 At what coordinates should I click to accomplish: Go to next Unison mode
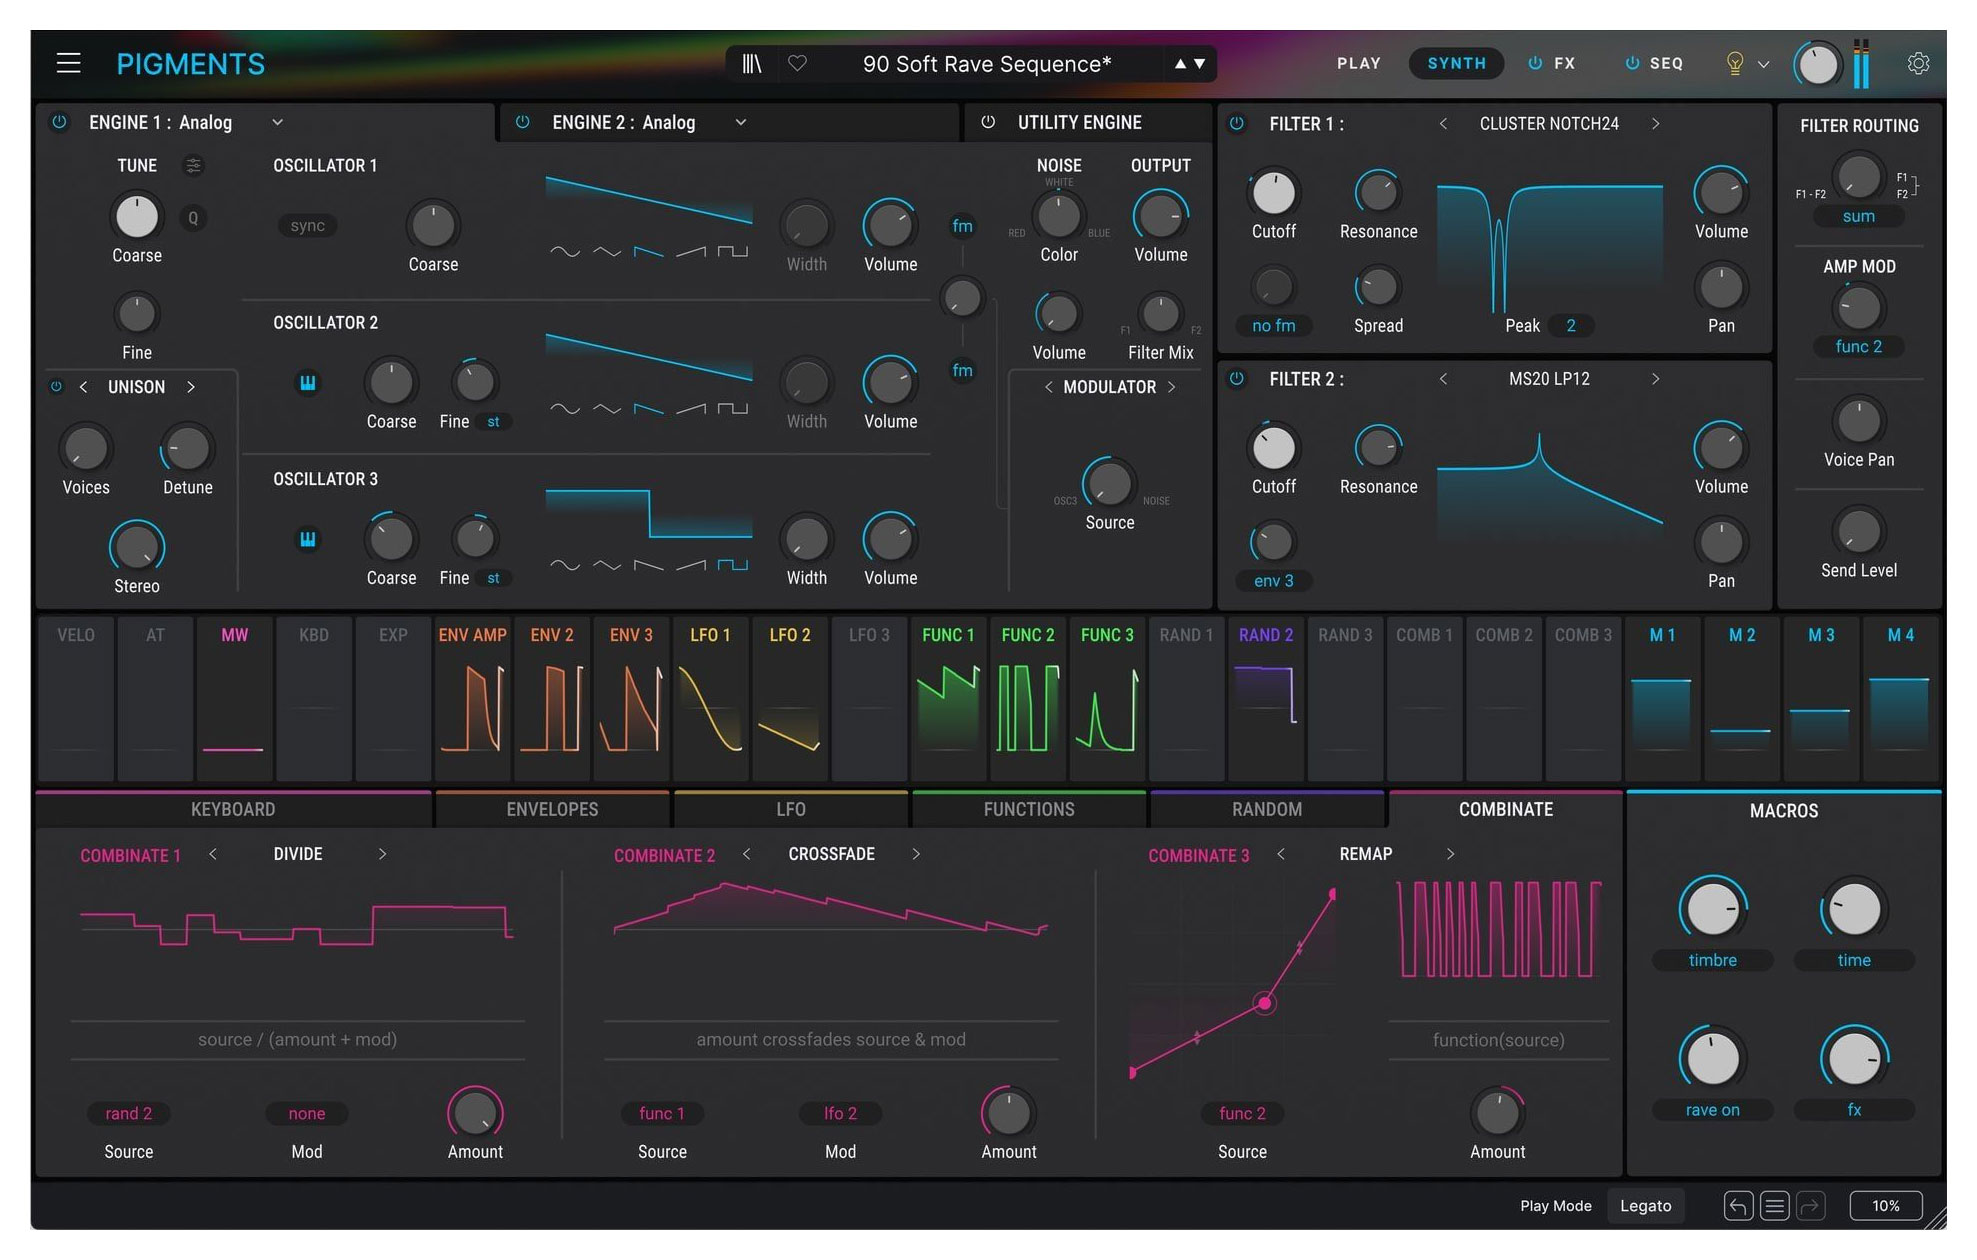pyautogui.click(x=190, y=387)
